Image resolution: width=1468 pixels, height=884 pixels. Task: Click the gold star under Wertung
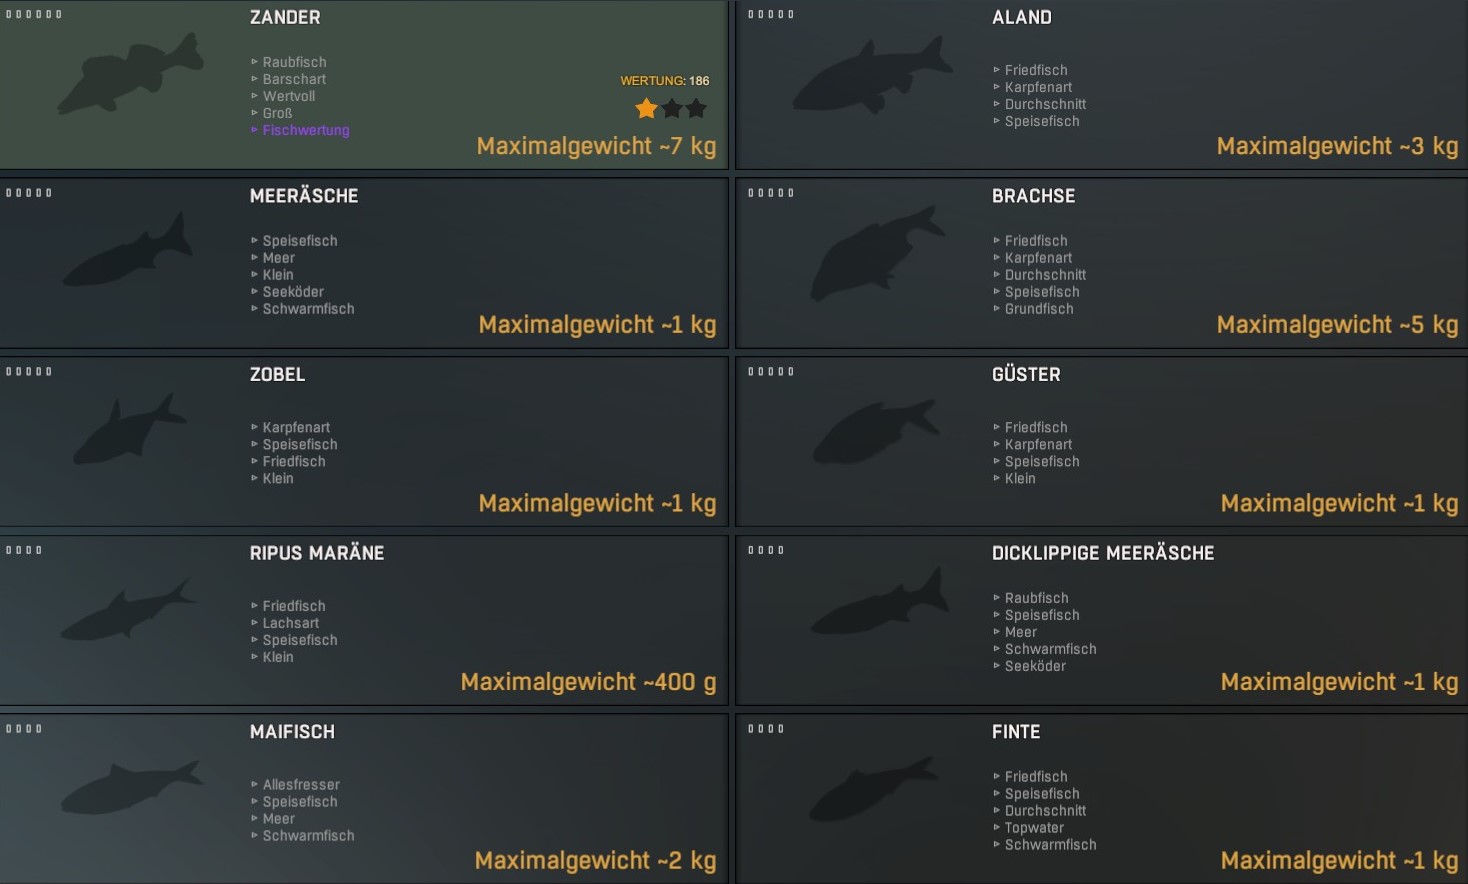pyautogui.click(x=646, y=108)
